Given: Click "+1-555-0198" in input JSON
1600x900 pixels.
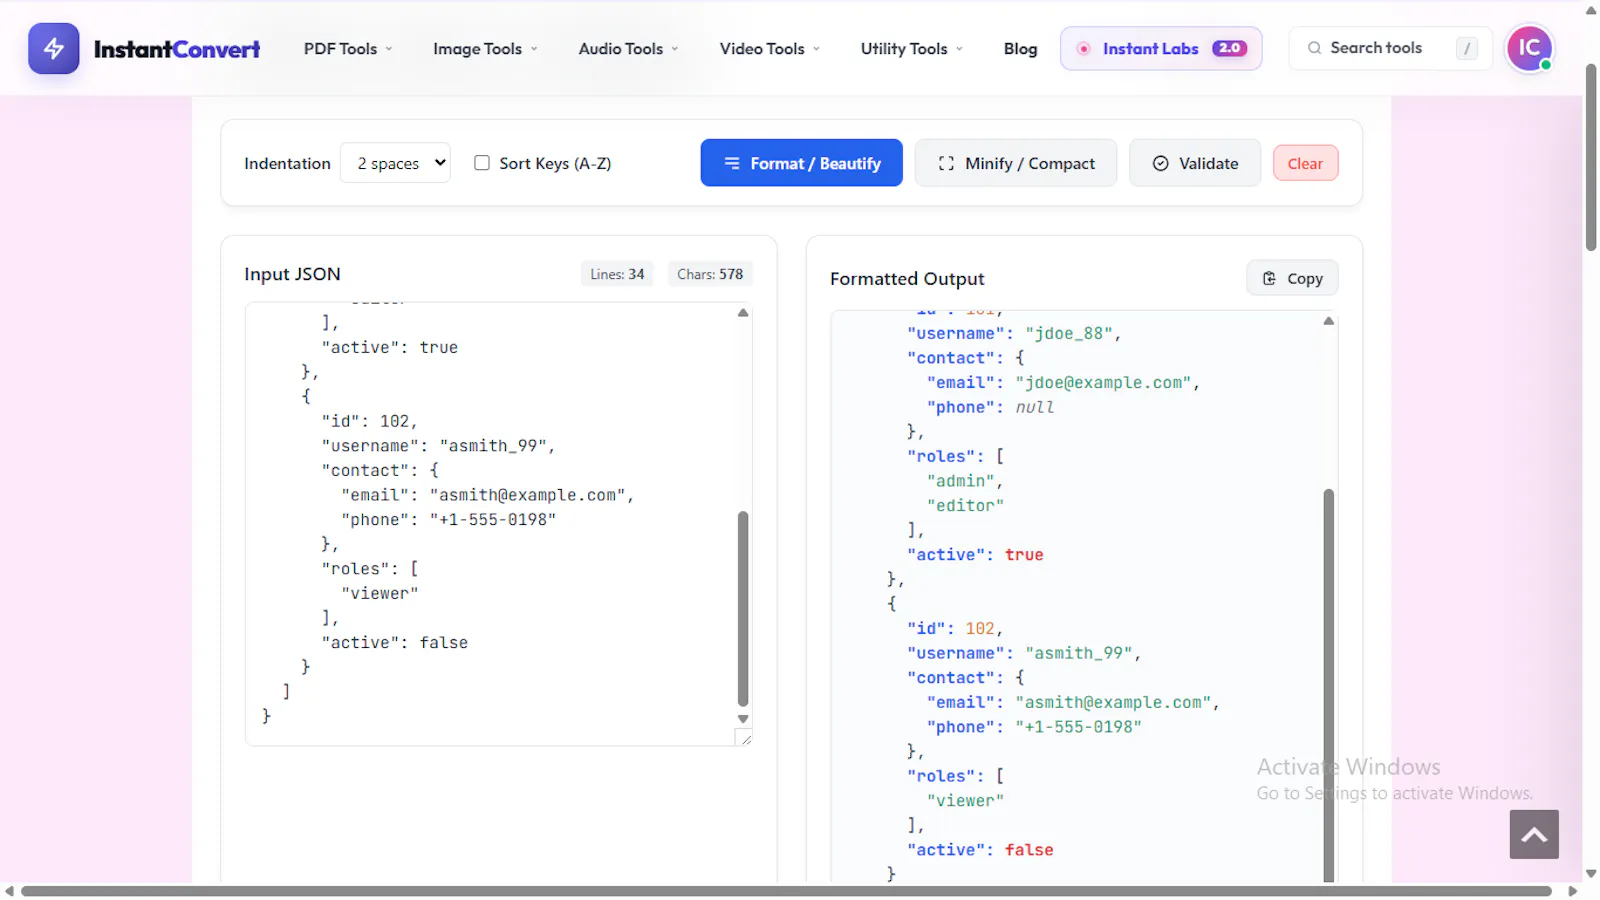Looking at the screenshot, I should coord(493,520).
